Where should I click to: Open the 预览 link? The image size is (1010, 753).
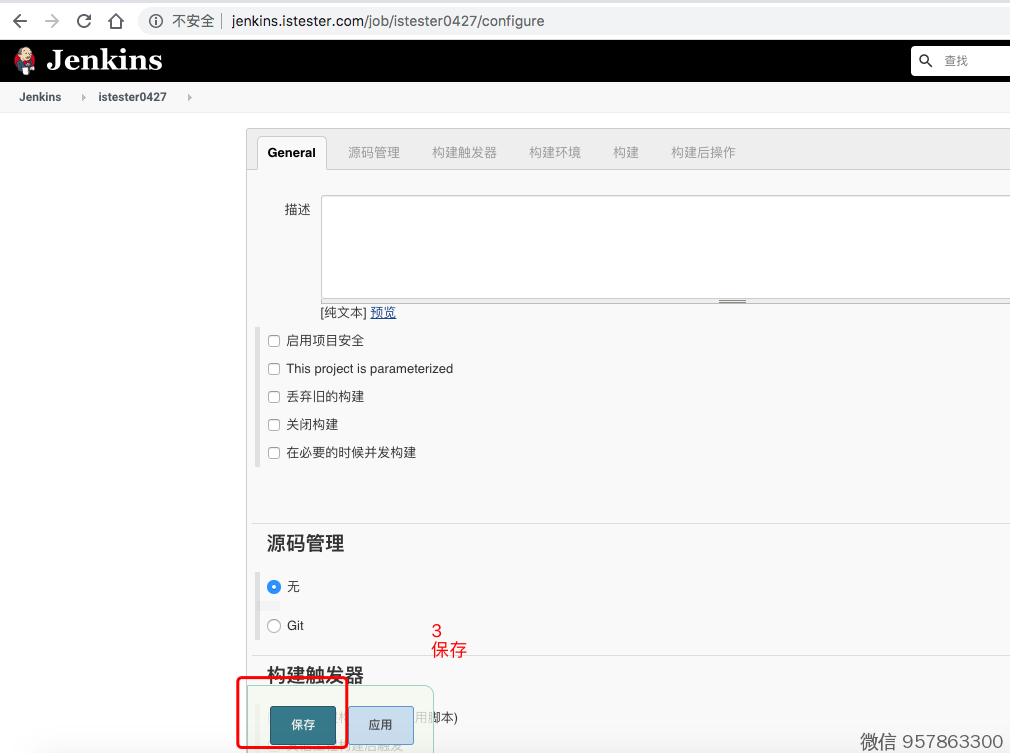(383, 313)
